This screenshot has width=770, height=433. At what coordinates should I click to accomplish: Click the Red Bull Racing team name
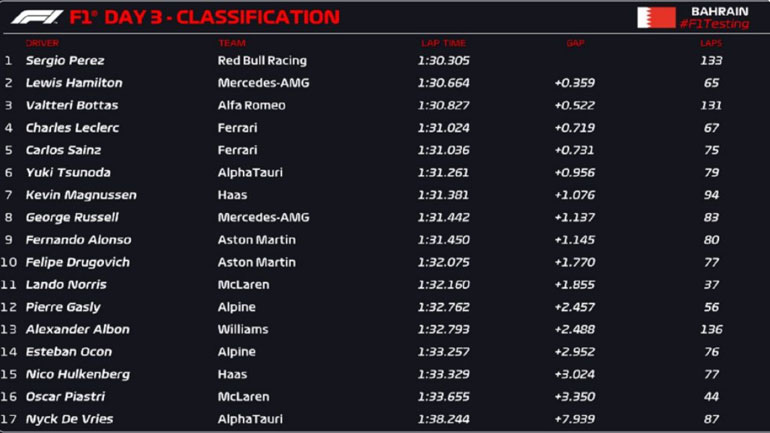[262, 60]
